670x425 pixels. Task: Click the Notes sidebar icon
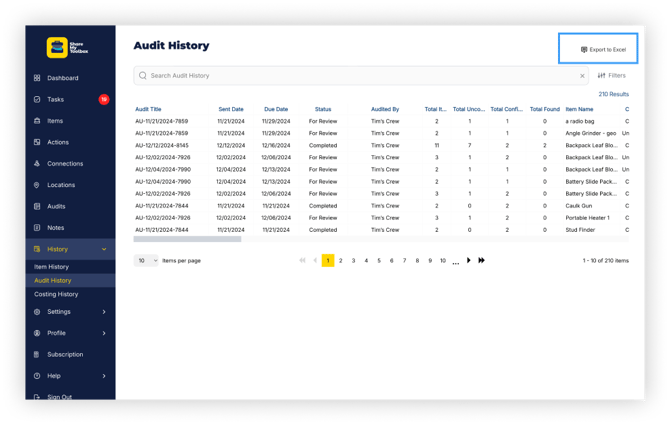37,227
